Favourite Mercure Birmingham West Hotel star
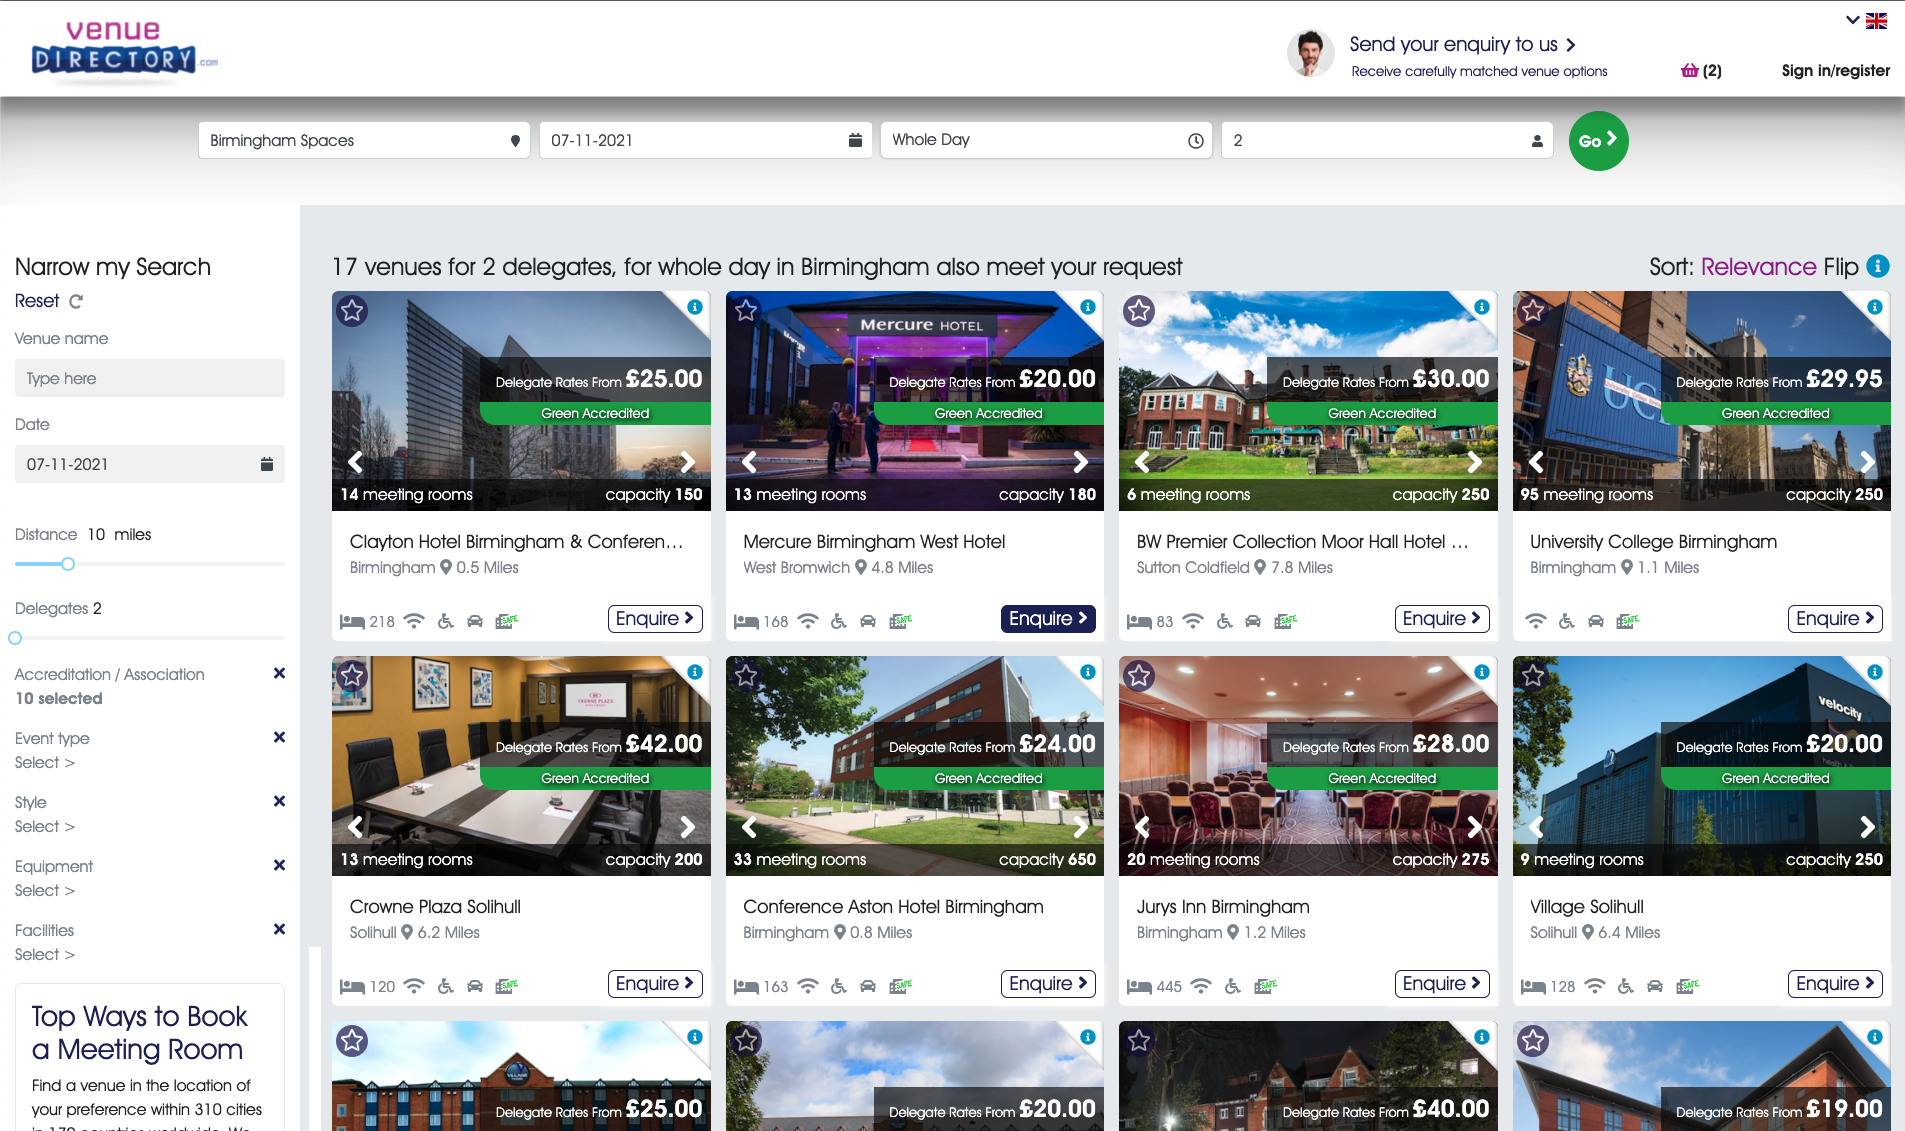The image size is (1905, 1131). 746,311
